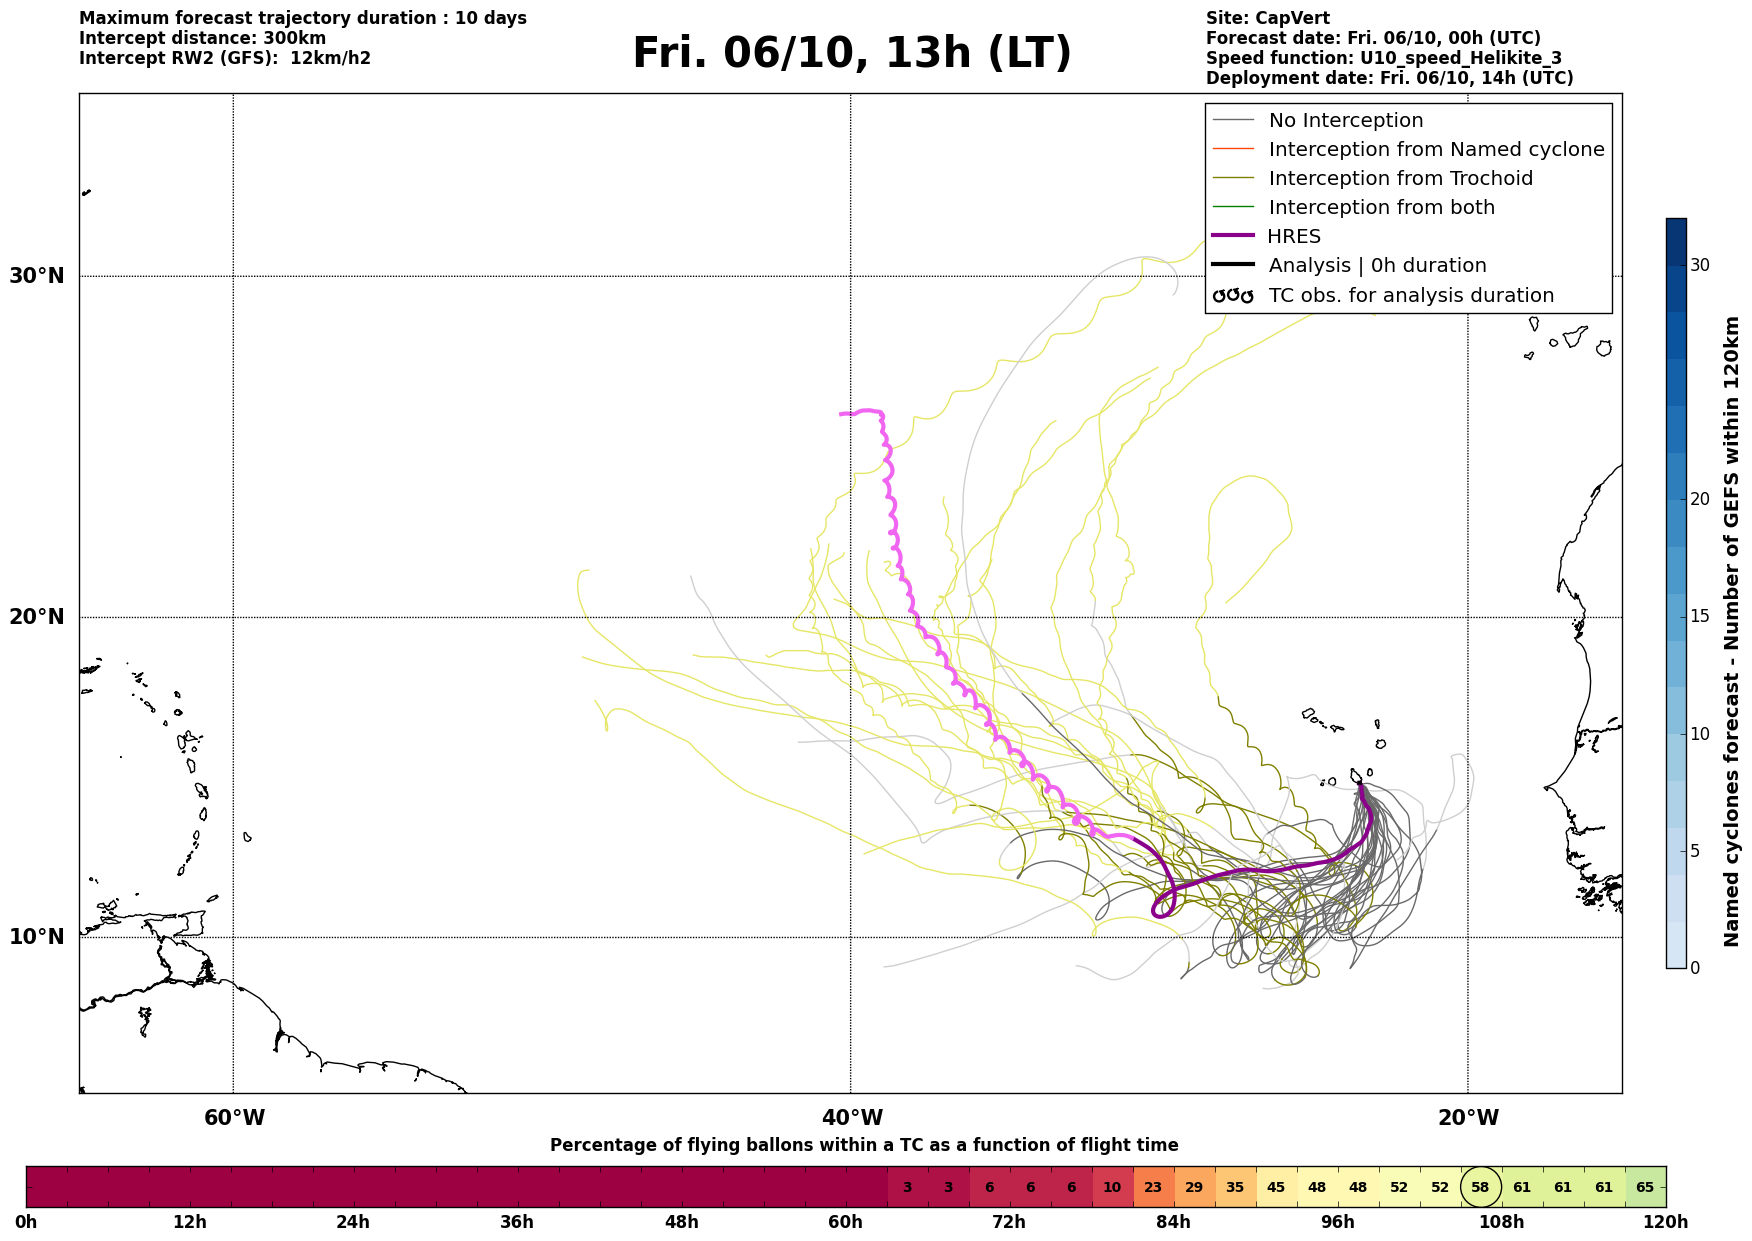Viewport: 1752px width, 1241px height.
Task: Click the "HRES" legend label
Action: [x=1295, y=236]
